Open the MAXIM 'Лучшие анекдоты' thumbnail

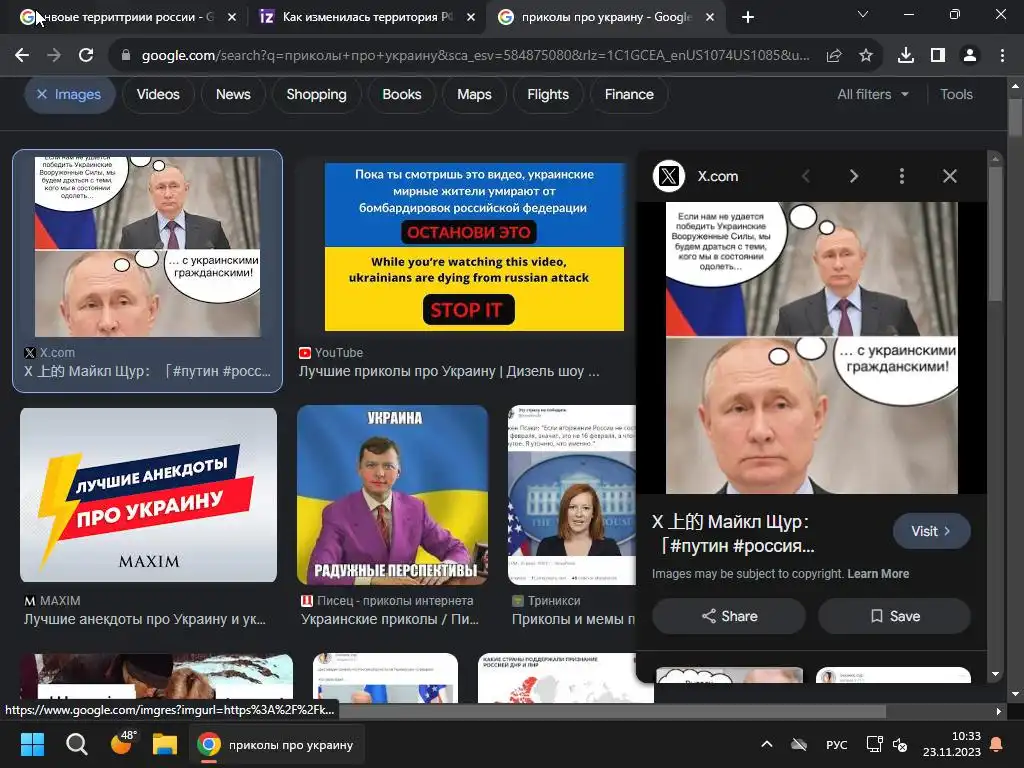[148, 495]
